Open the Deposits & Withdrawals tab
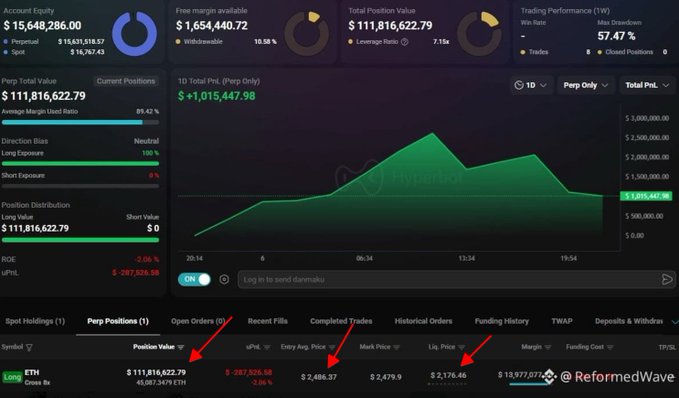Image resolution: width=679 pixels, height=398 pixels. (x=629, y=321)
